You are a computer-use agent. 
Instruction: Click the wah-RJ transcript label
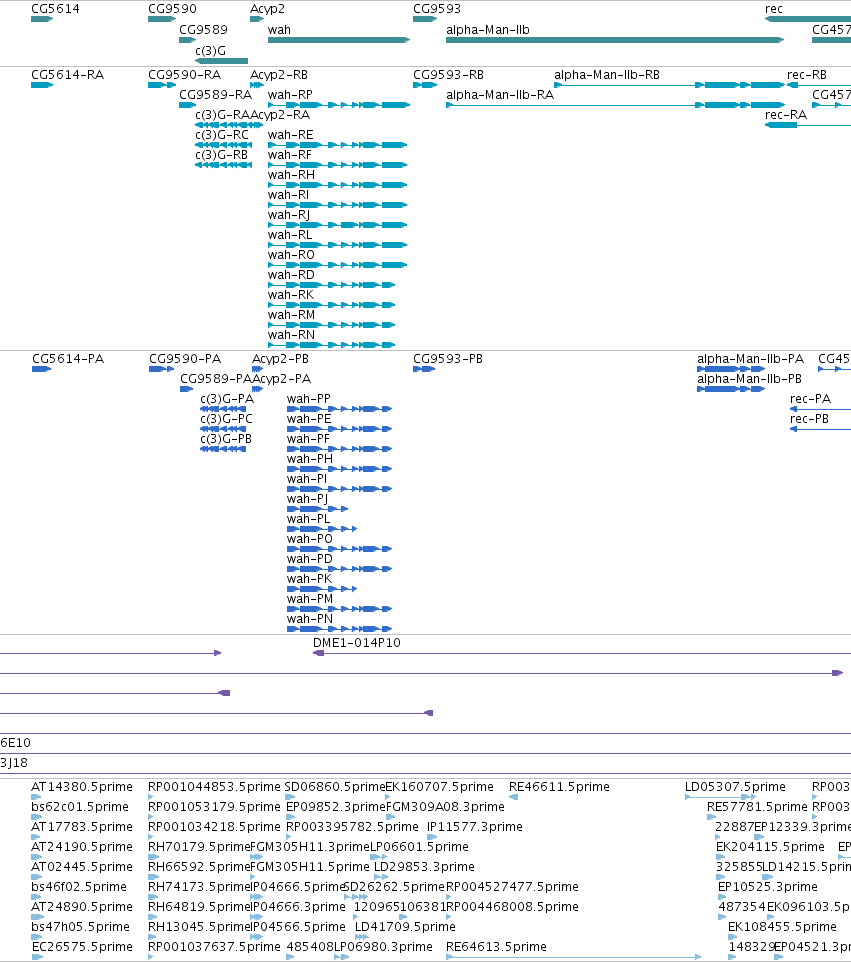tap(289, 215)
